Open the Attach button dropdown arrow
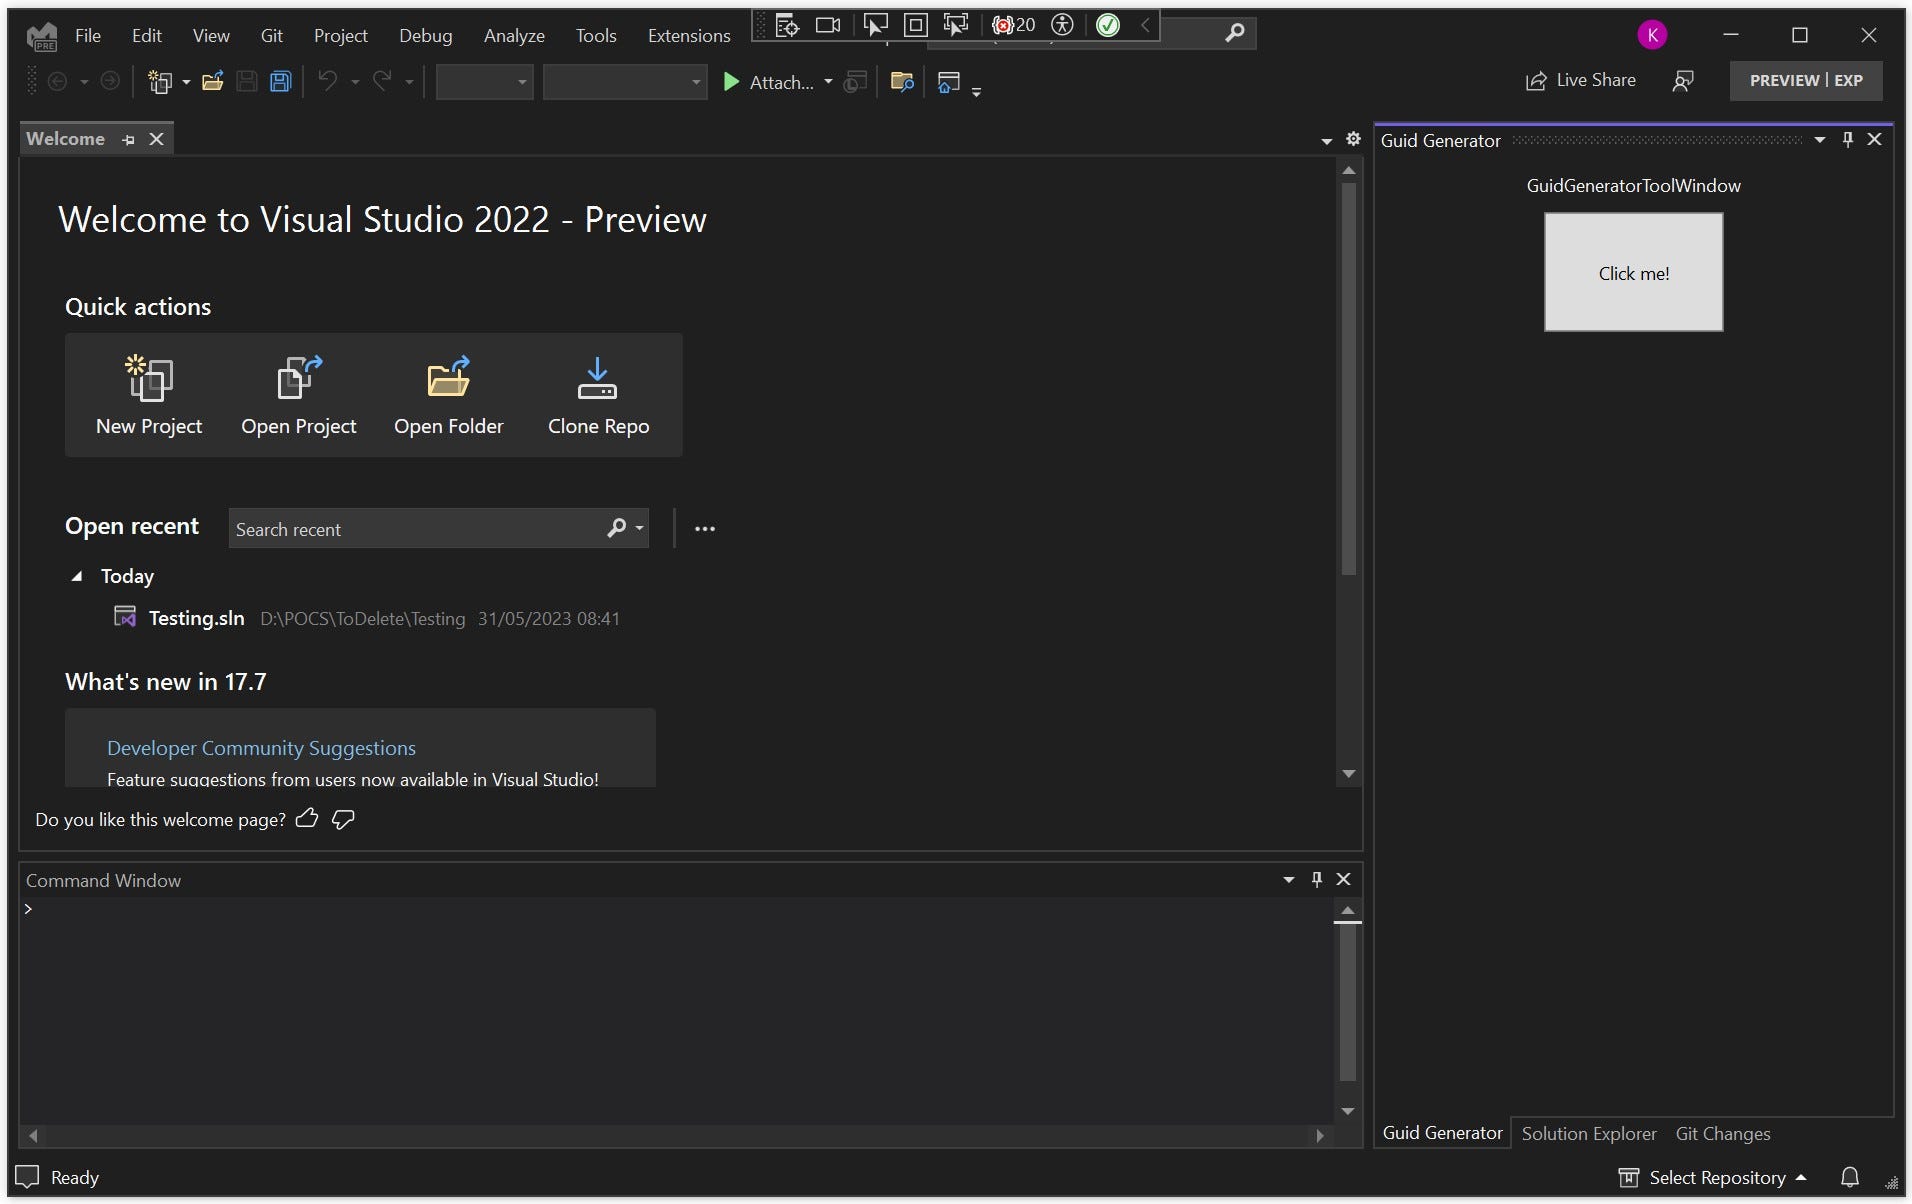 tap(828, 82)
